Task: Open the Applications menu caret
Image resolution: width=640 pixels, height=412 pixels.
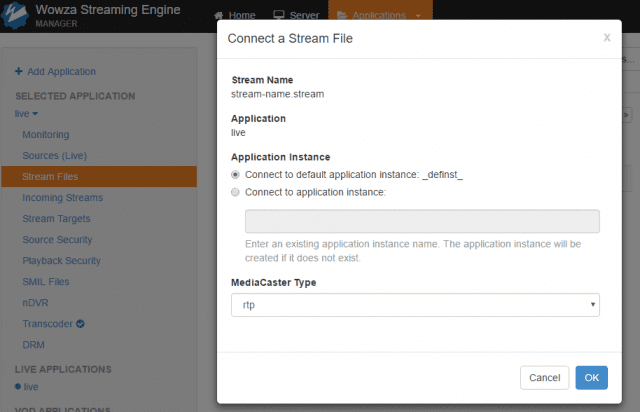Action: pos(418,16)
